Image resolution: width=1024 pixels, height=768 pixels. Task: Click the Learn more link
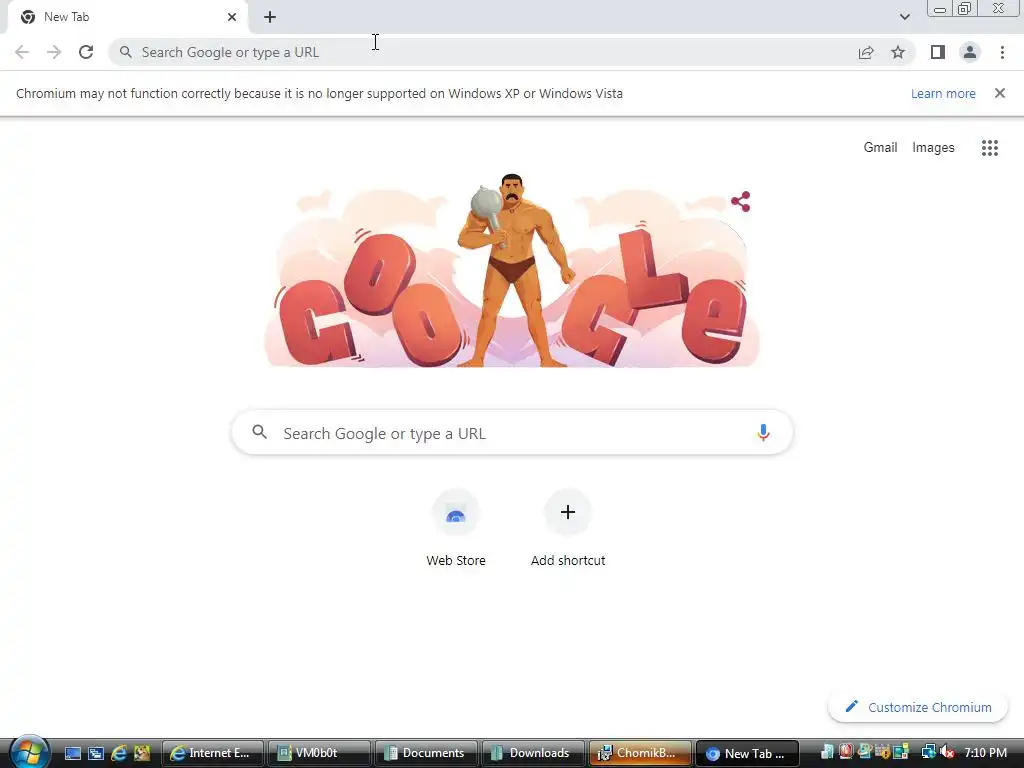[x=943, y=93]
